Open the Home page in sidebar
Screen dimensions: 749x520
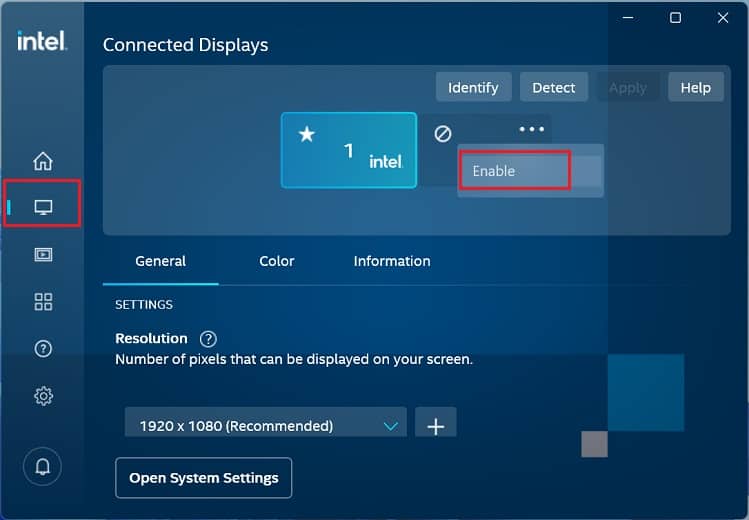click(x=43, y=161)
